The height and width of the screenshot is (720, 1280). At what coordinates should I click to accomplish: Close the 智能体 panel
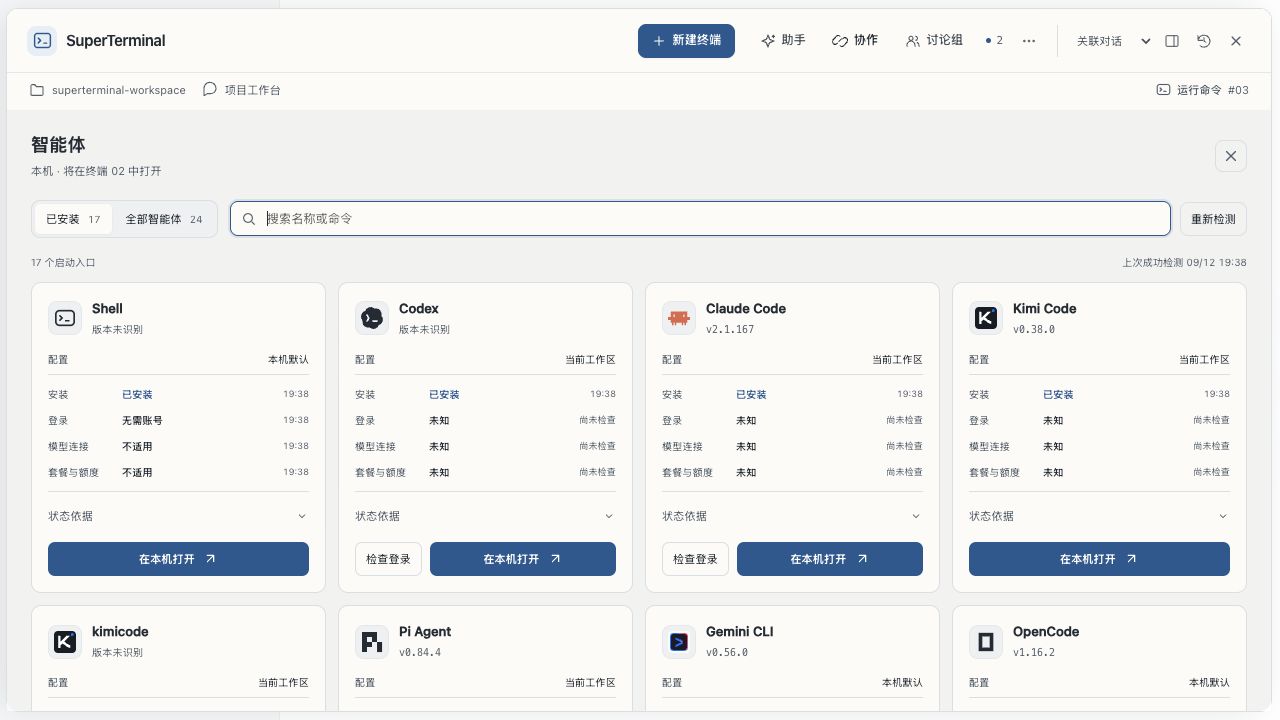tap(1231, 156)
